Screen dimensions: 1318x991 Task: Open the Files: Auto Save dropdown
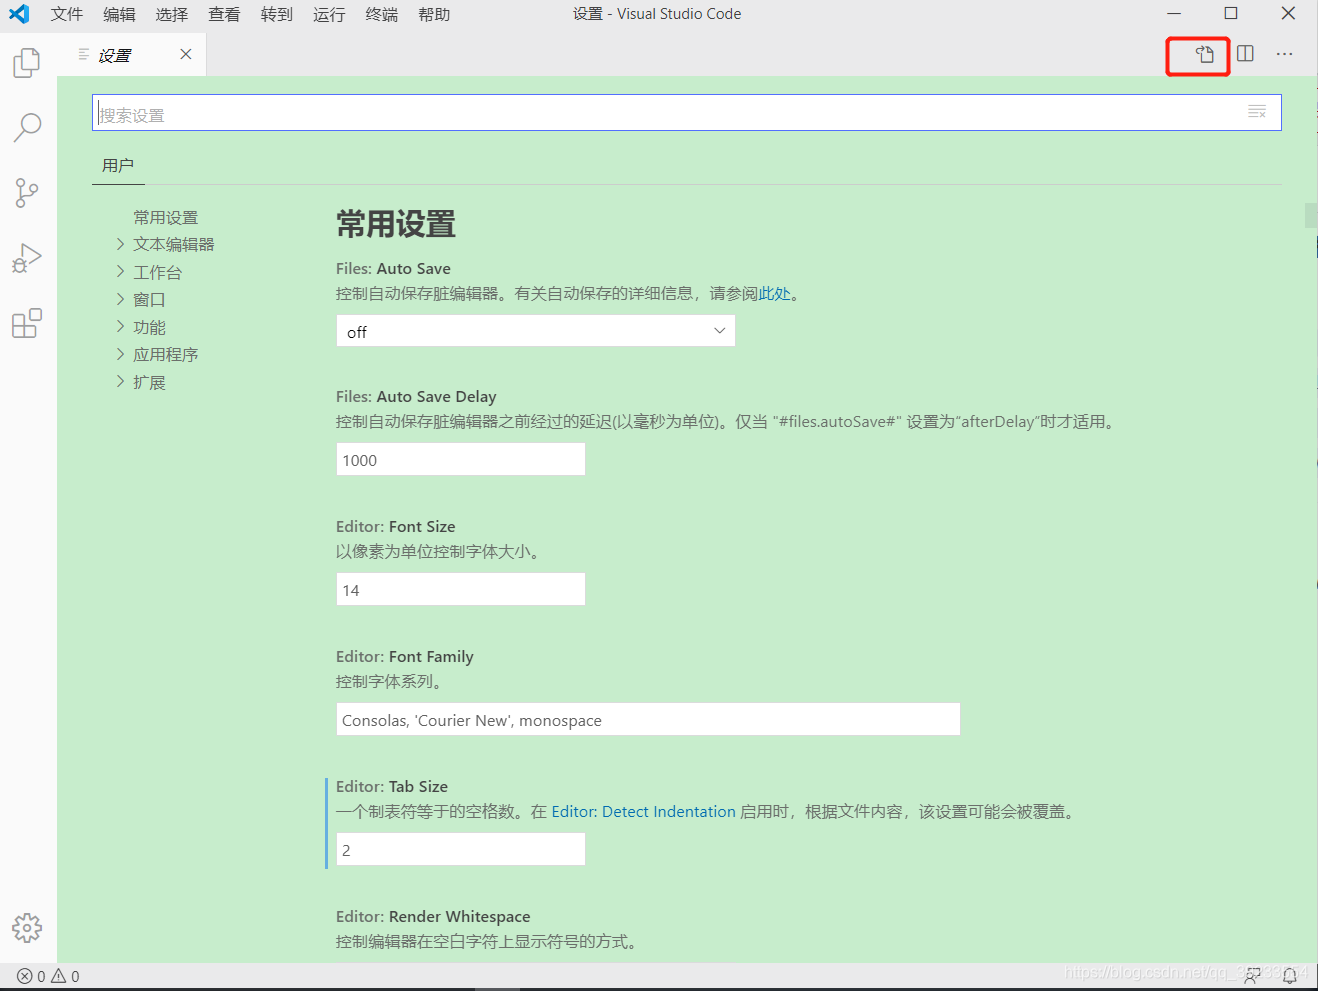pyautogui.click(x=535, y=330)
